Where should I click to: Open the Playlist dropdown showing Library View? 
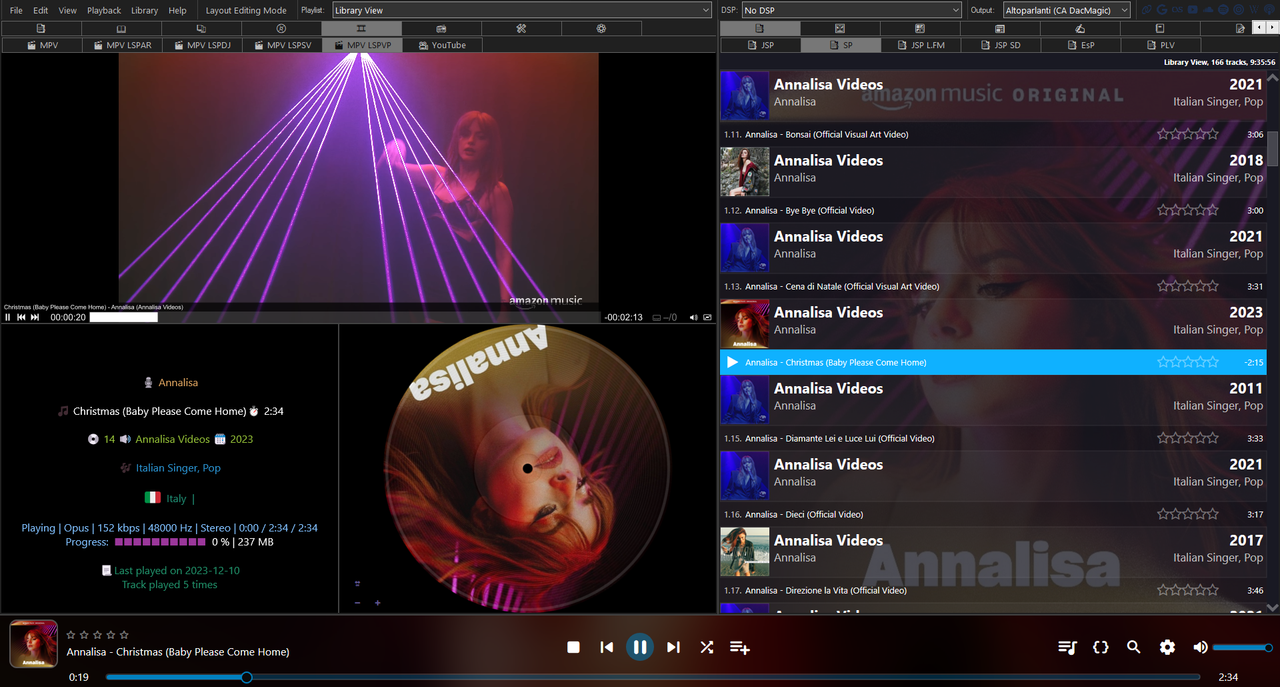point(521,10)
